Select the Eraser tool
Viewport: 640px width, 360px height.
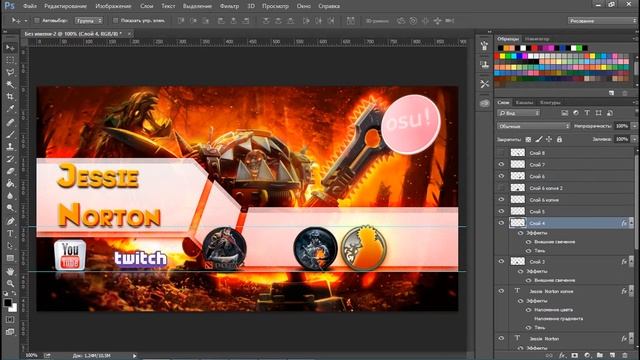click(10, 171)
